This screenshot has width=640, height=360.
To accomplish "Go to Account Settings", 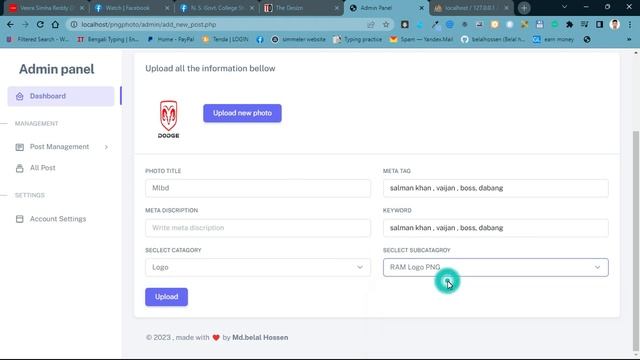I will coord(58,219).
